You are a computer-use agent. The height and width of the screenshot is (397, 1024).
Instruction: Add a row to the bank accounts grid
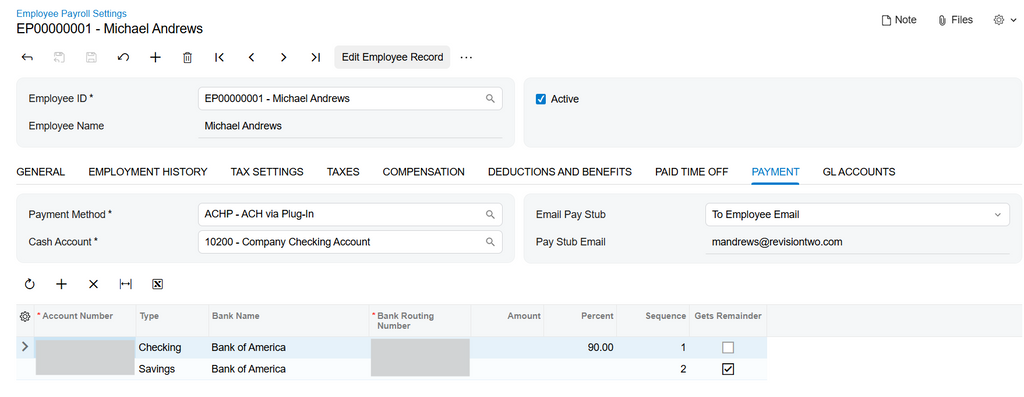(x=61, y=284)
